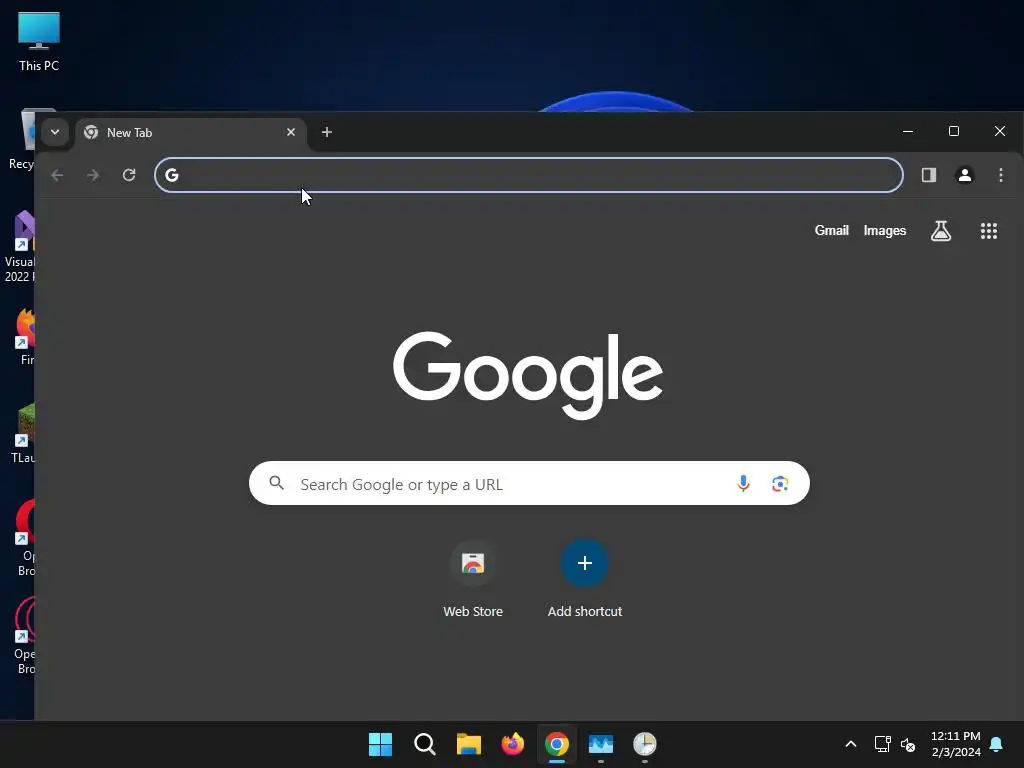Click the muted volume tray icon

[x=908, y=744]
